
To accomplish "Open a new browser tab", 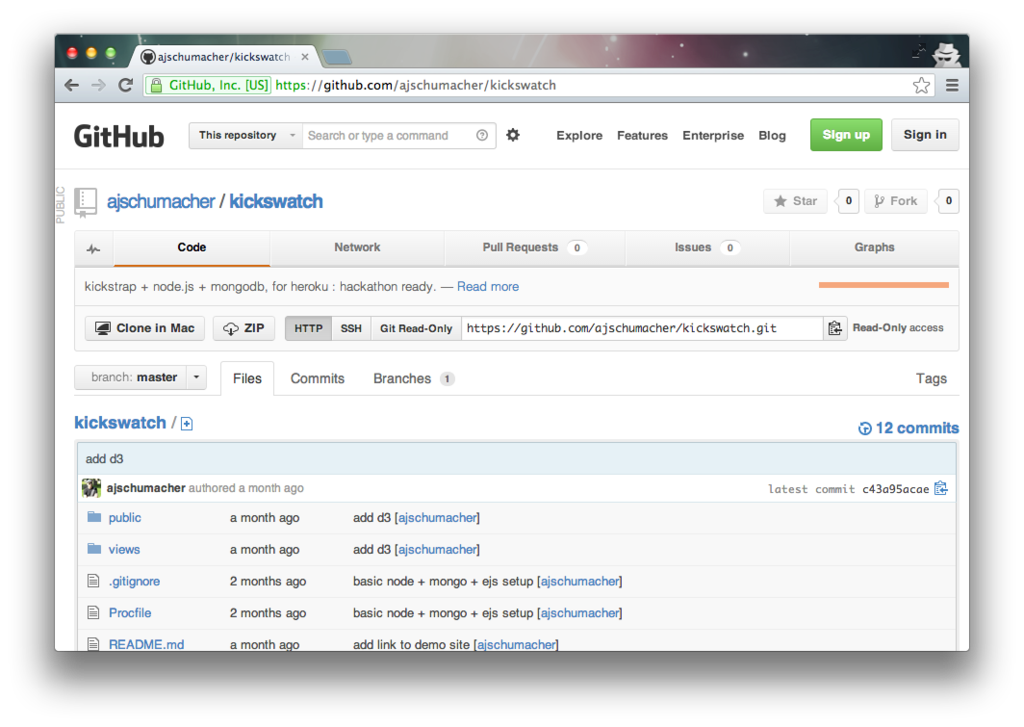I will [337, 57].
